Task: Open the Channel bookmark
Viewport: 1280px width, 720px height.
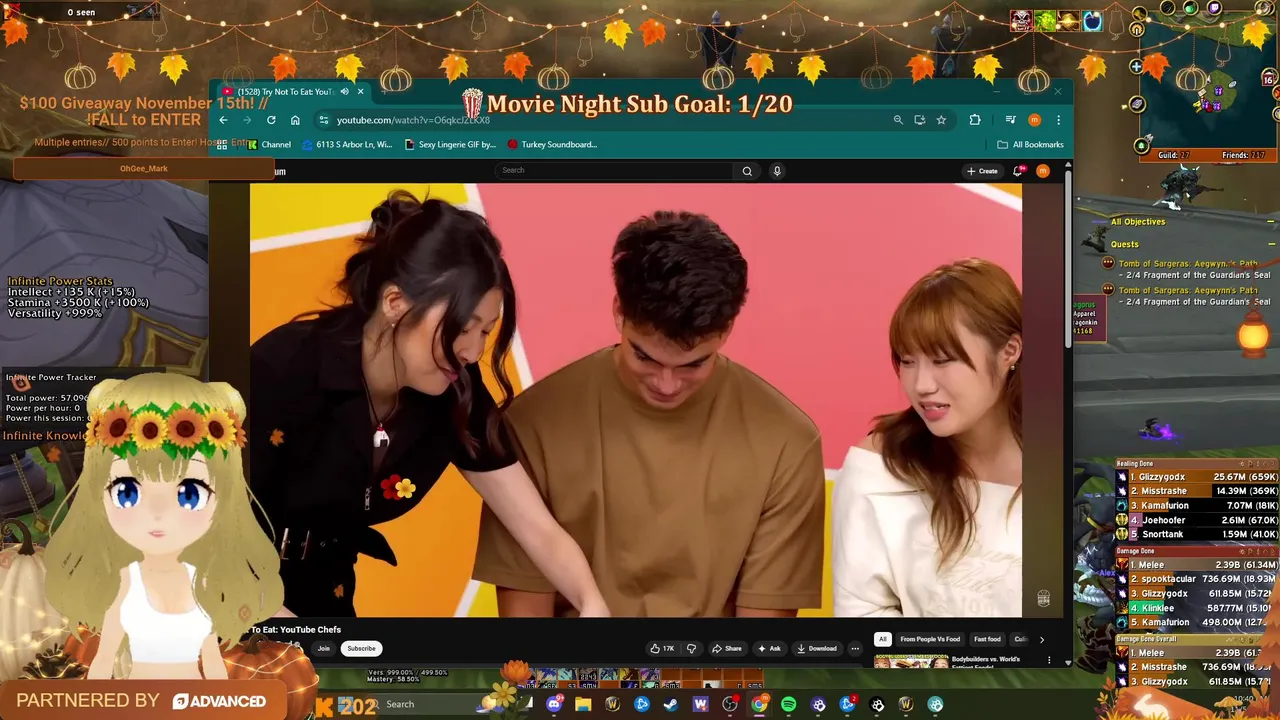Action: (x=269, y=144)
